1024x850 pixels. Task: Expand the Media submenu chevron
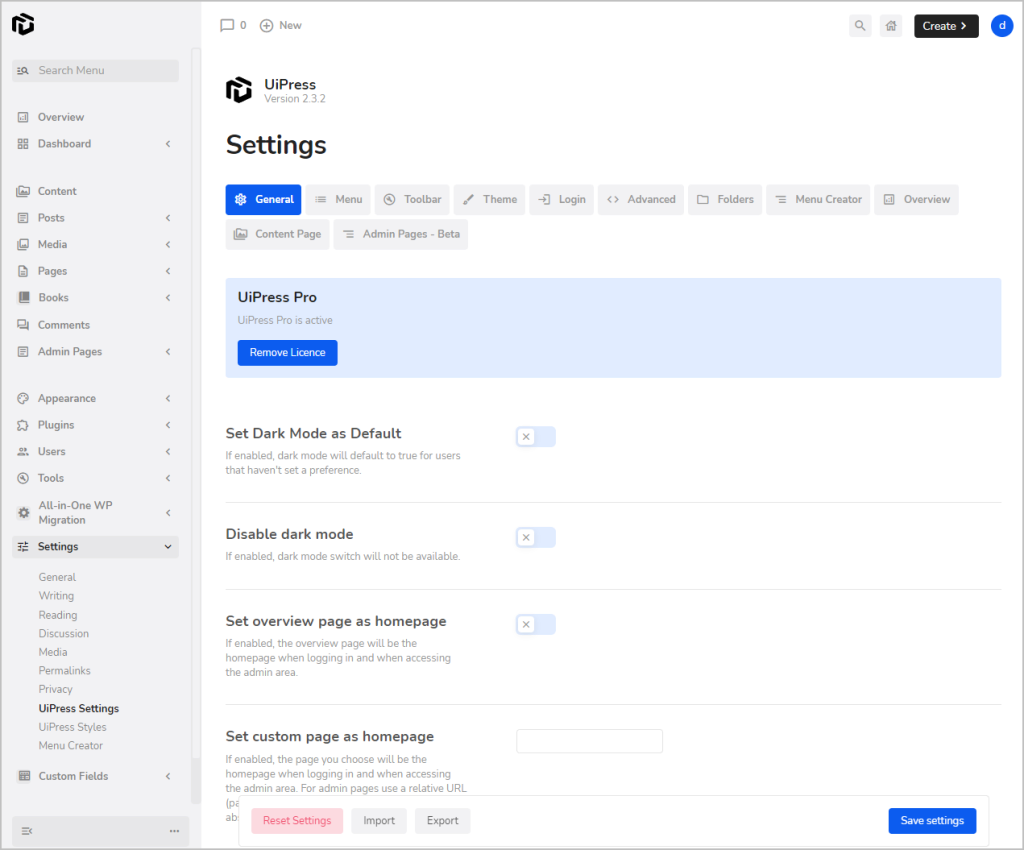tap(168, 244)
